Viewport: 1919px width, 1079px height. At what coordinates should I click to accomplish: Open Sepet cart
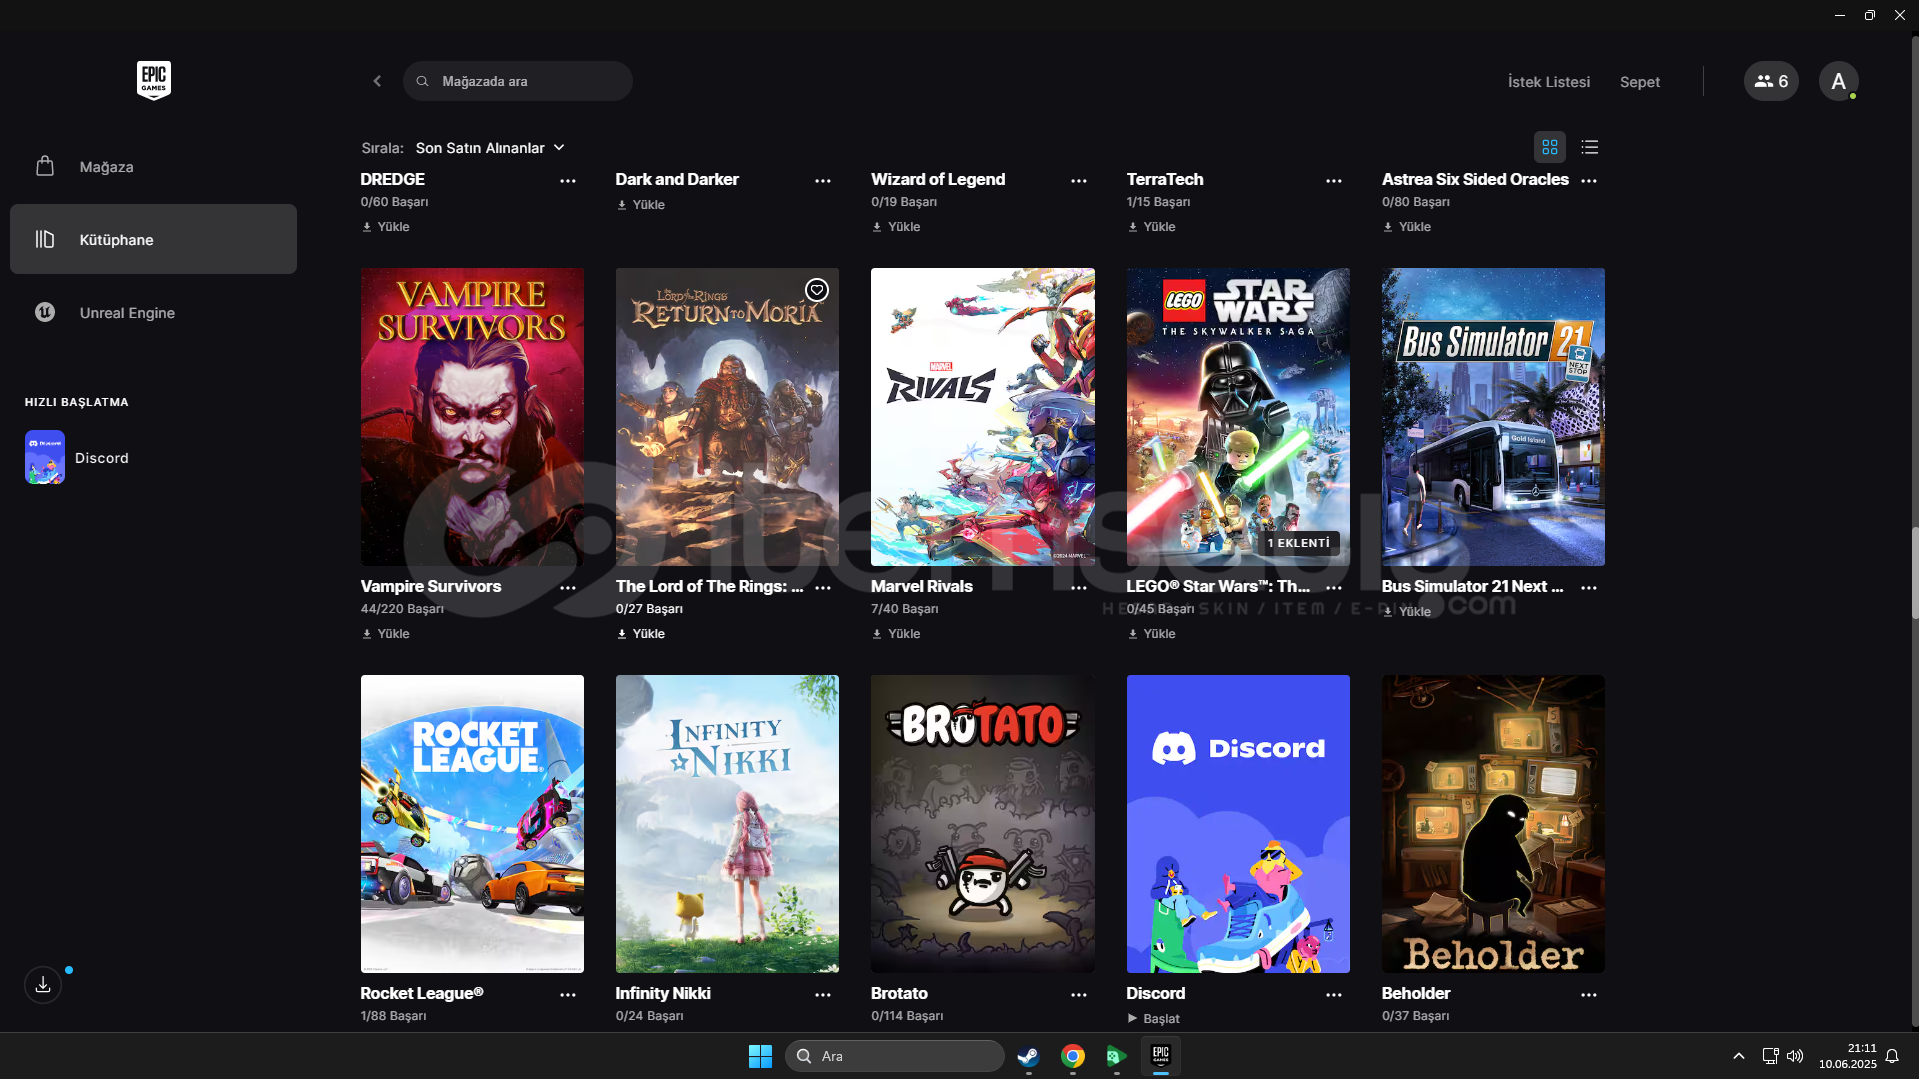(x=1640, y=82)
